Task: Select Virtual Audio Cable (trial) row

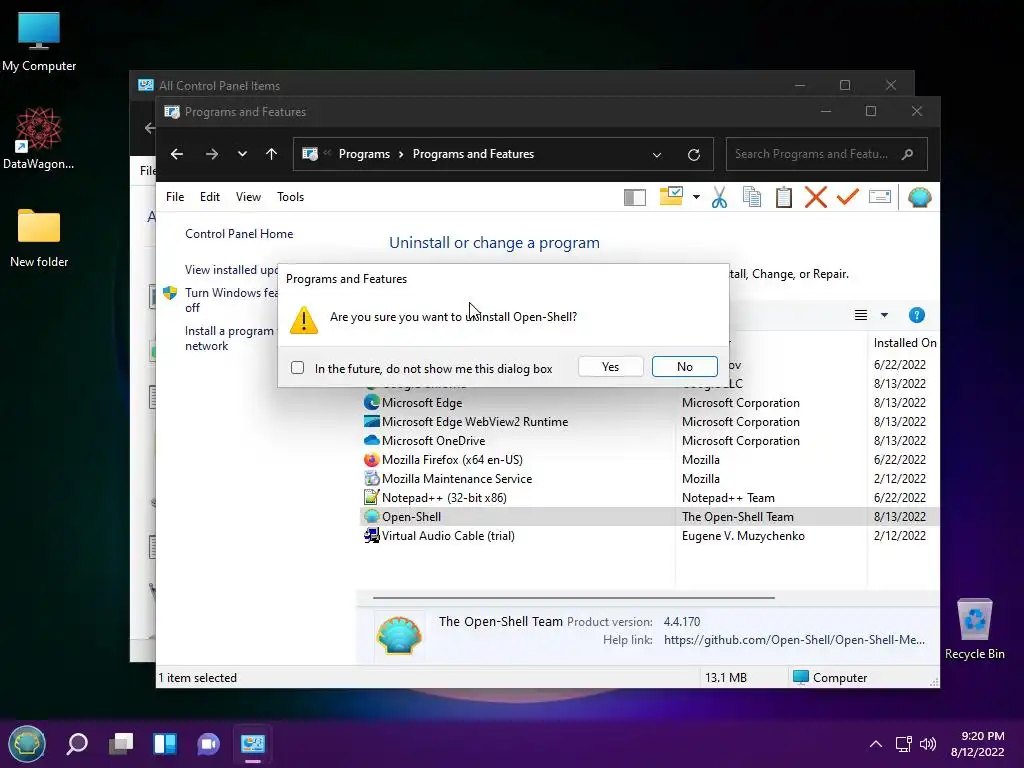Action: [x=650, y=536]
